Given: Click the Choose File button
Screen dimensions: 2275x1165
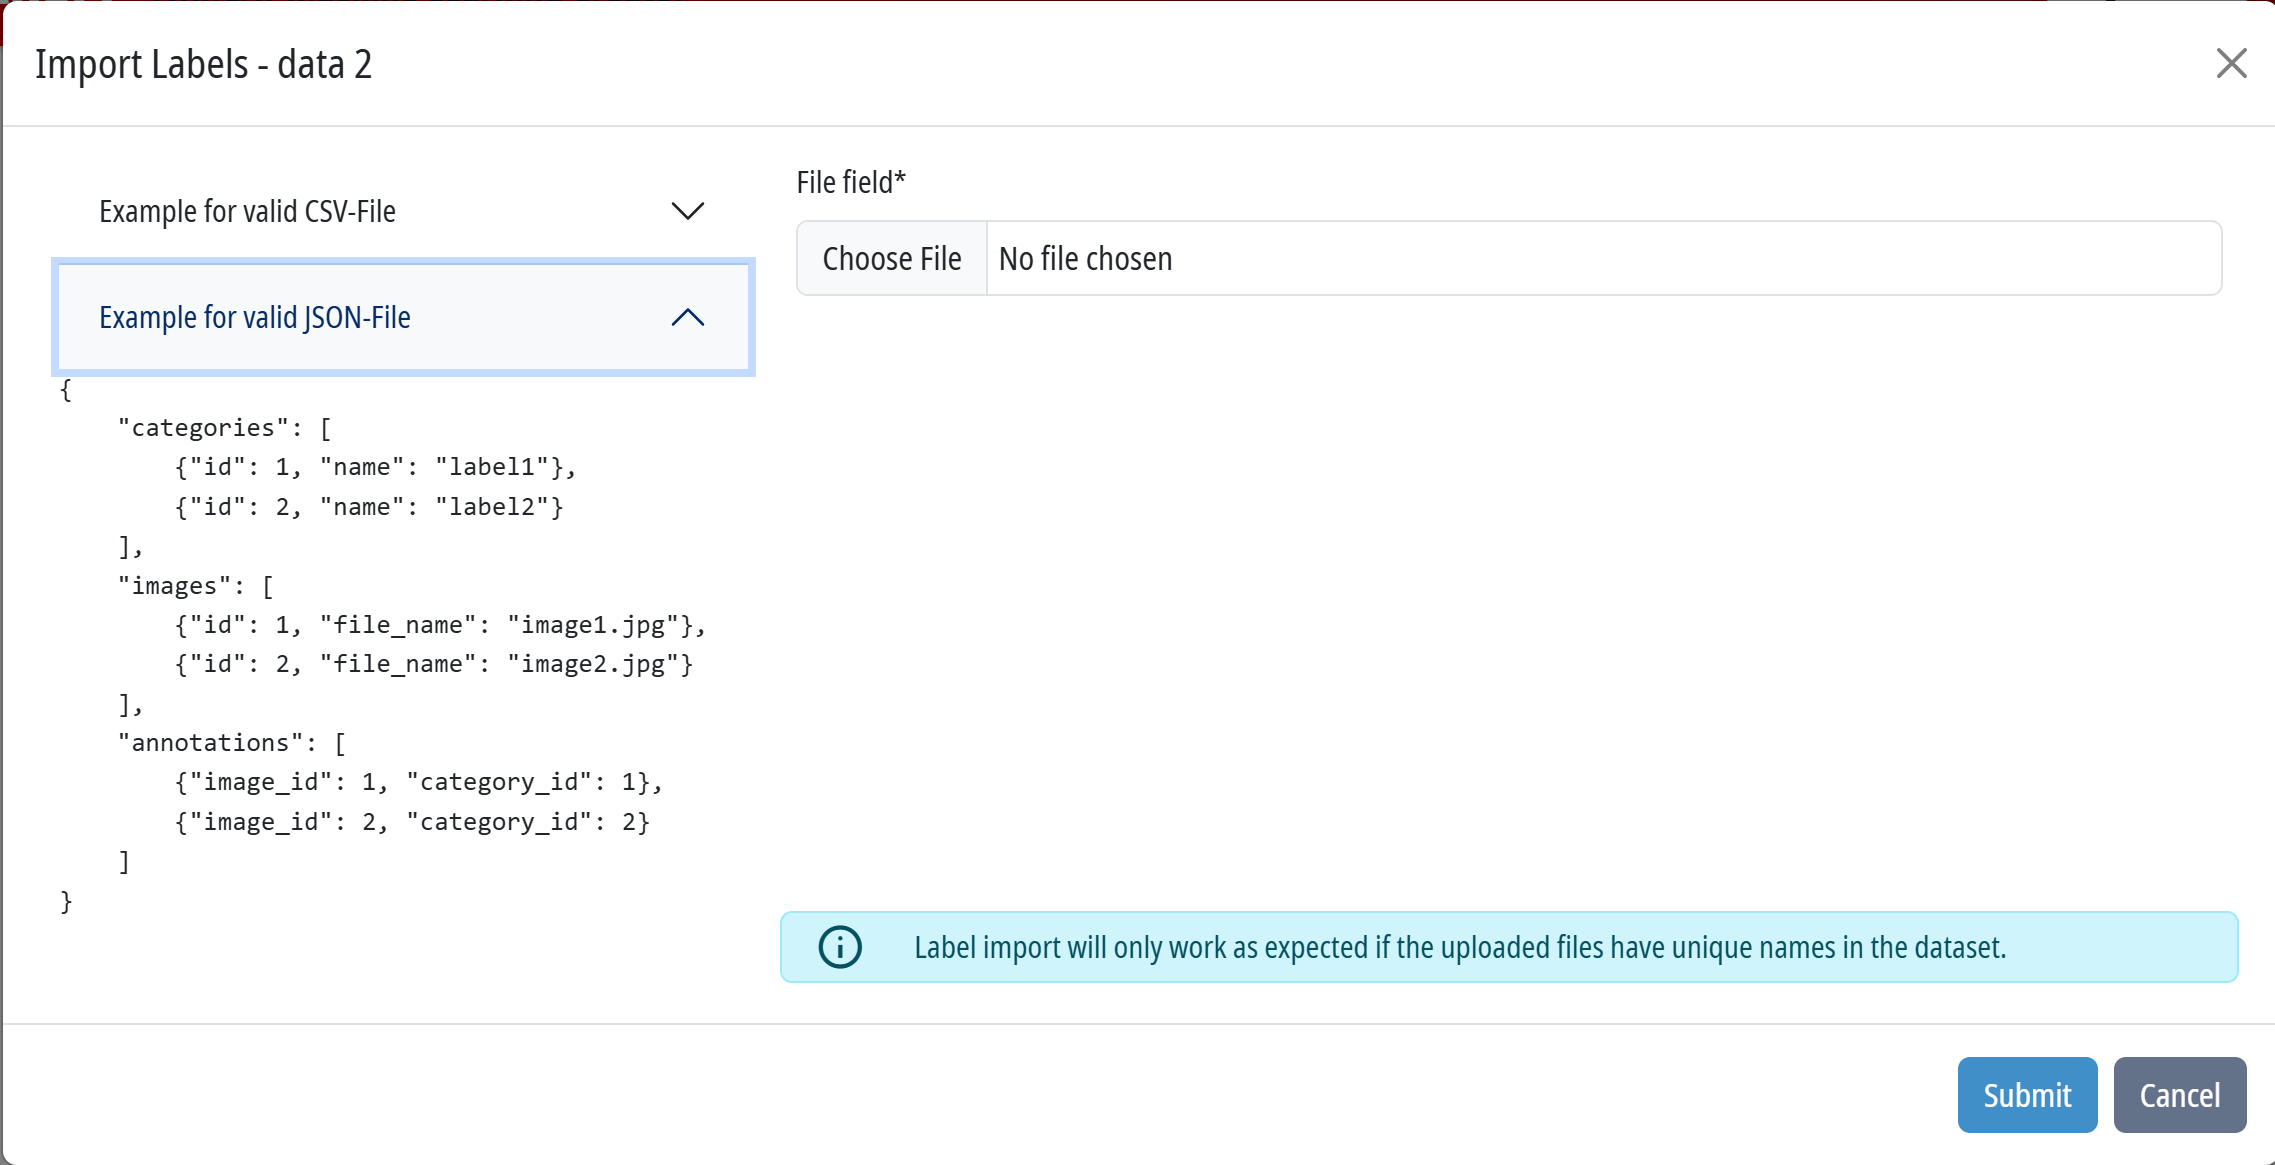Looking at the screenshot, I should tap(892, 258).
